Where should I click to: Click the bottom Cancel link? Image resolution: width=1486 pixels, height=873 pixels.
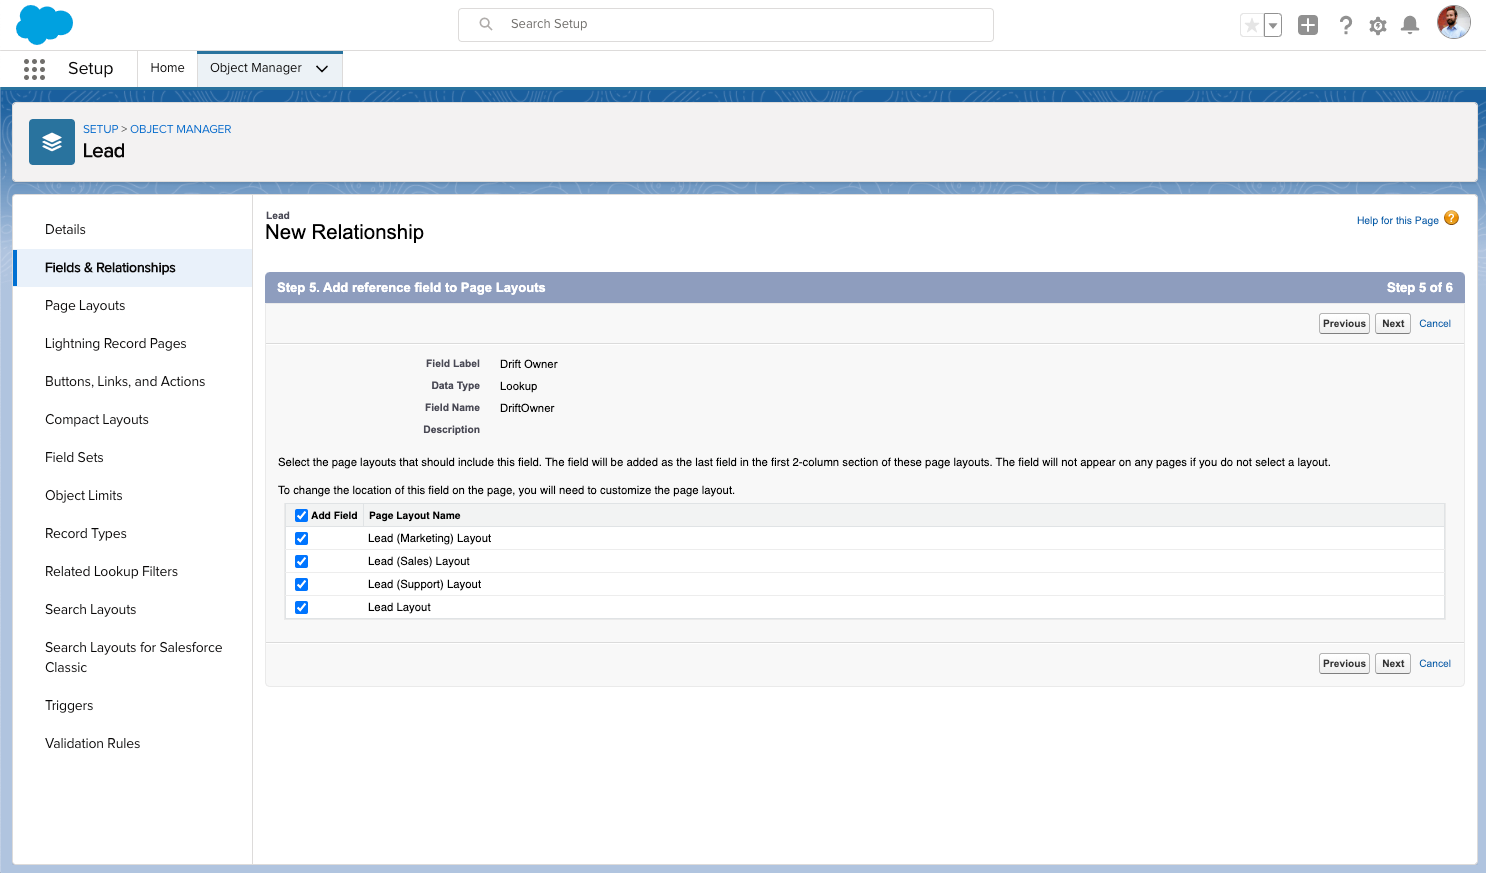[x=1435, y=664]
